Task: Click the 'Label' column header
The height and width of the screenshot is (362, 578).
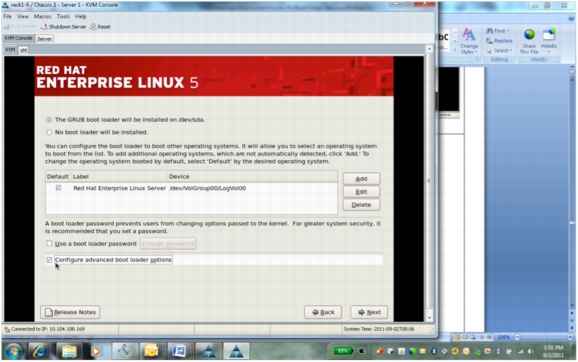Action: [119, 177]
